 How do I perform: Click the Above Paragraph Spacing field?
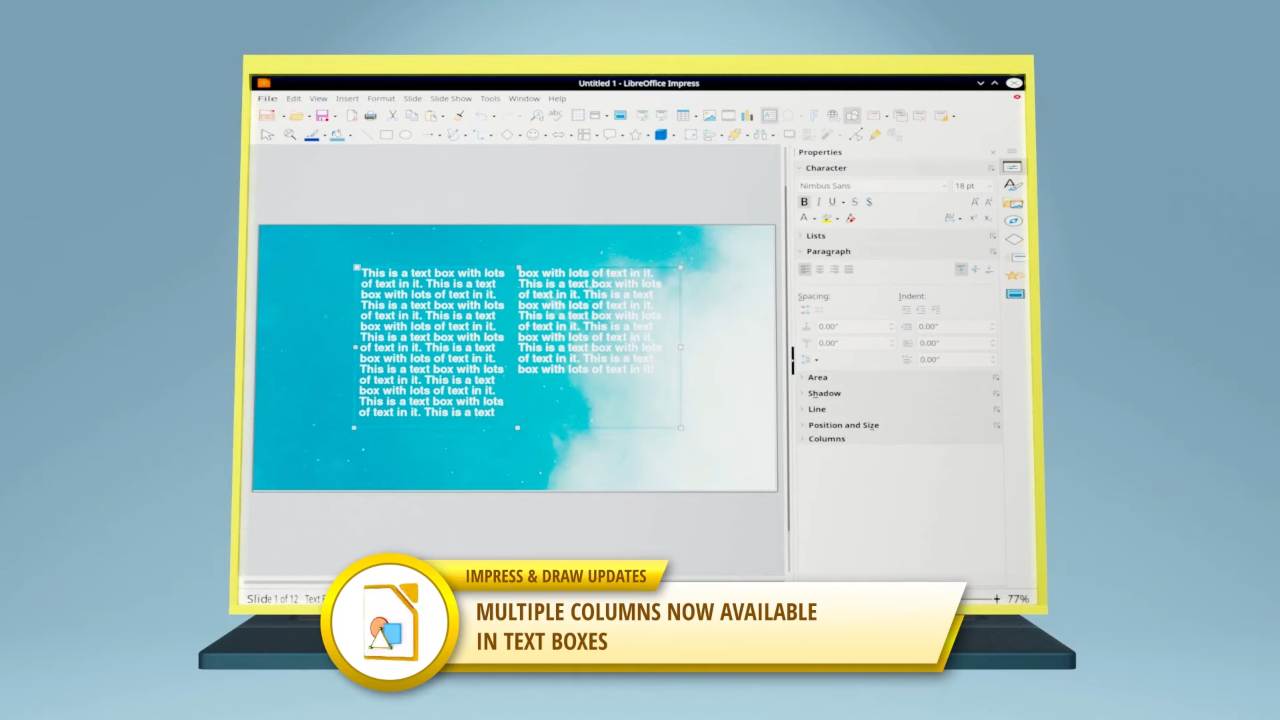(855, 327)
